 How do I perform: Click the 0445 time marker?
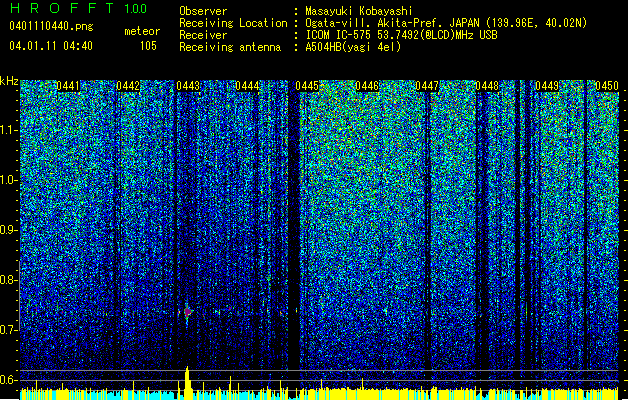pos(307,86)
